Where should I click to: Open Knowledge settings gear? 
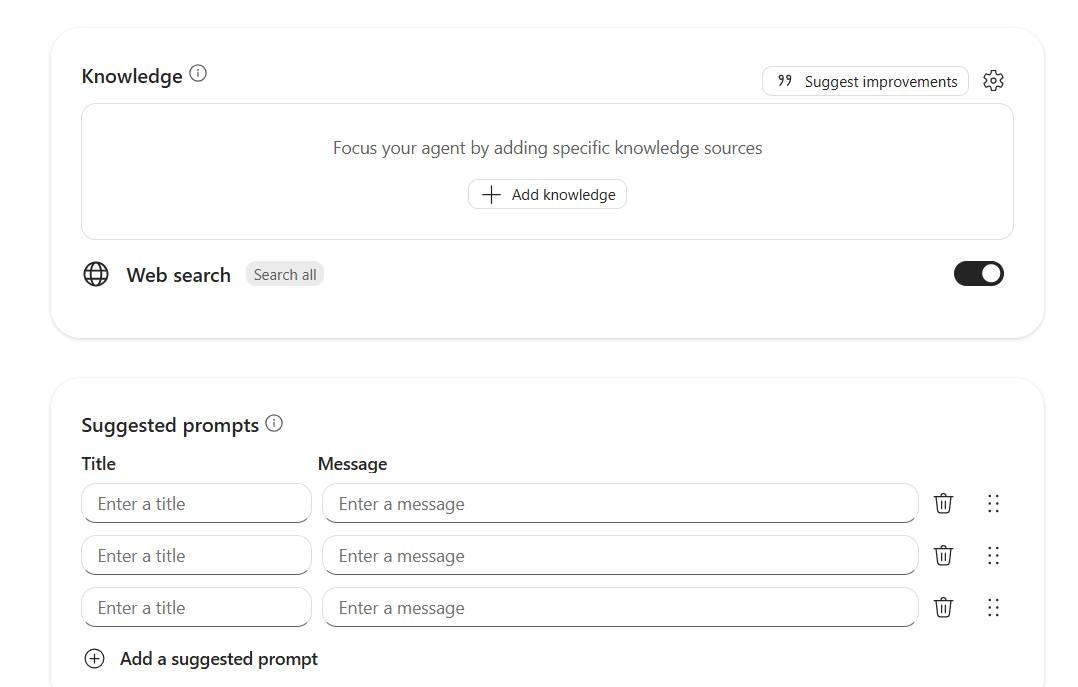click(x=993, y=80)
